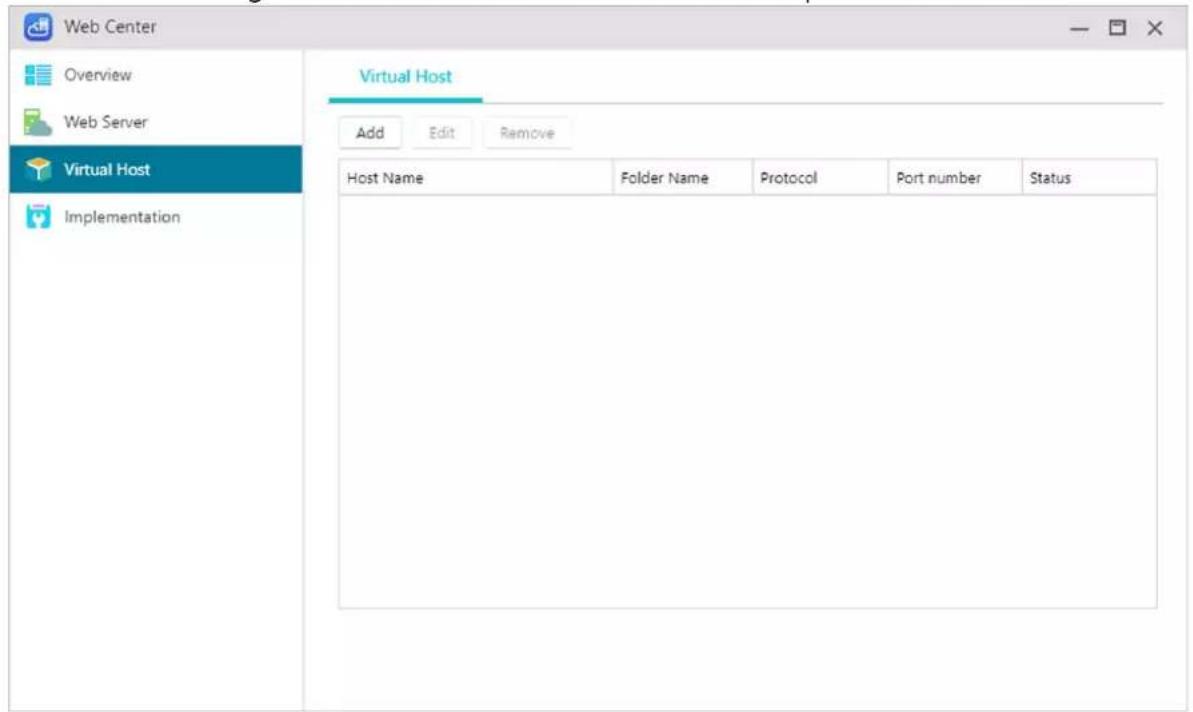Switch to the Virtual Host tab

coord(406,76)
